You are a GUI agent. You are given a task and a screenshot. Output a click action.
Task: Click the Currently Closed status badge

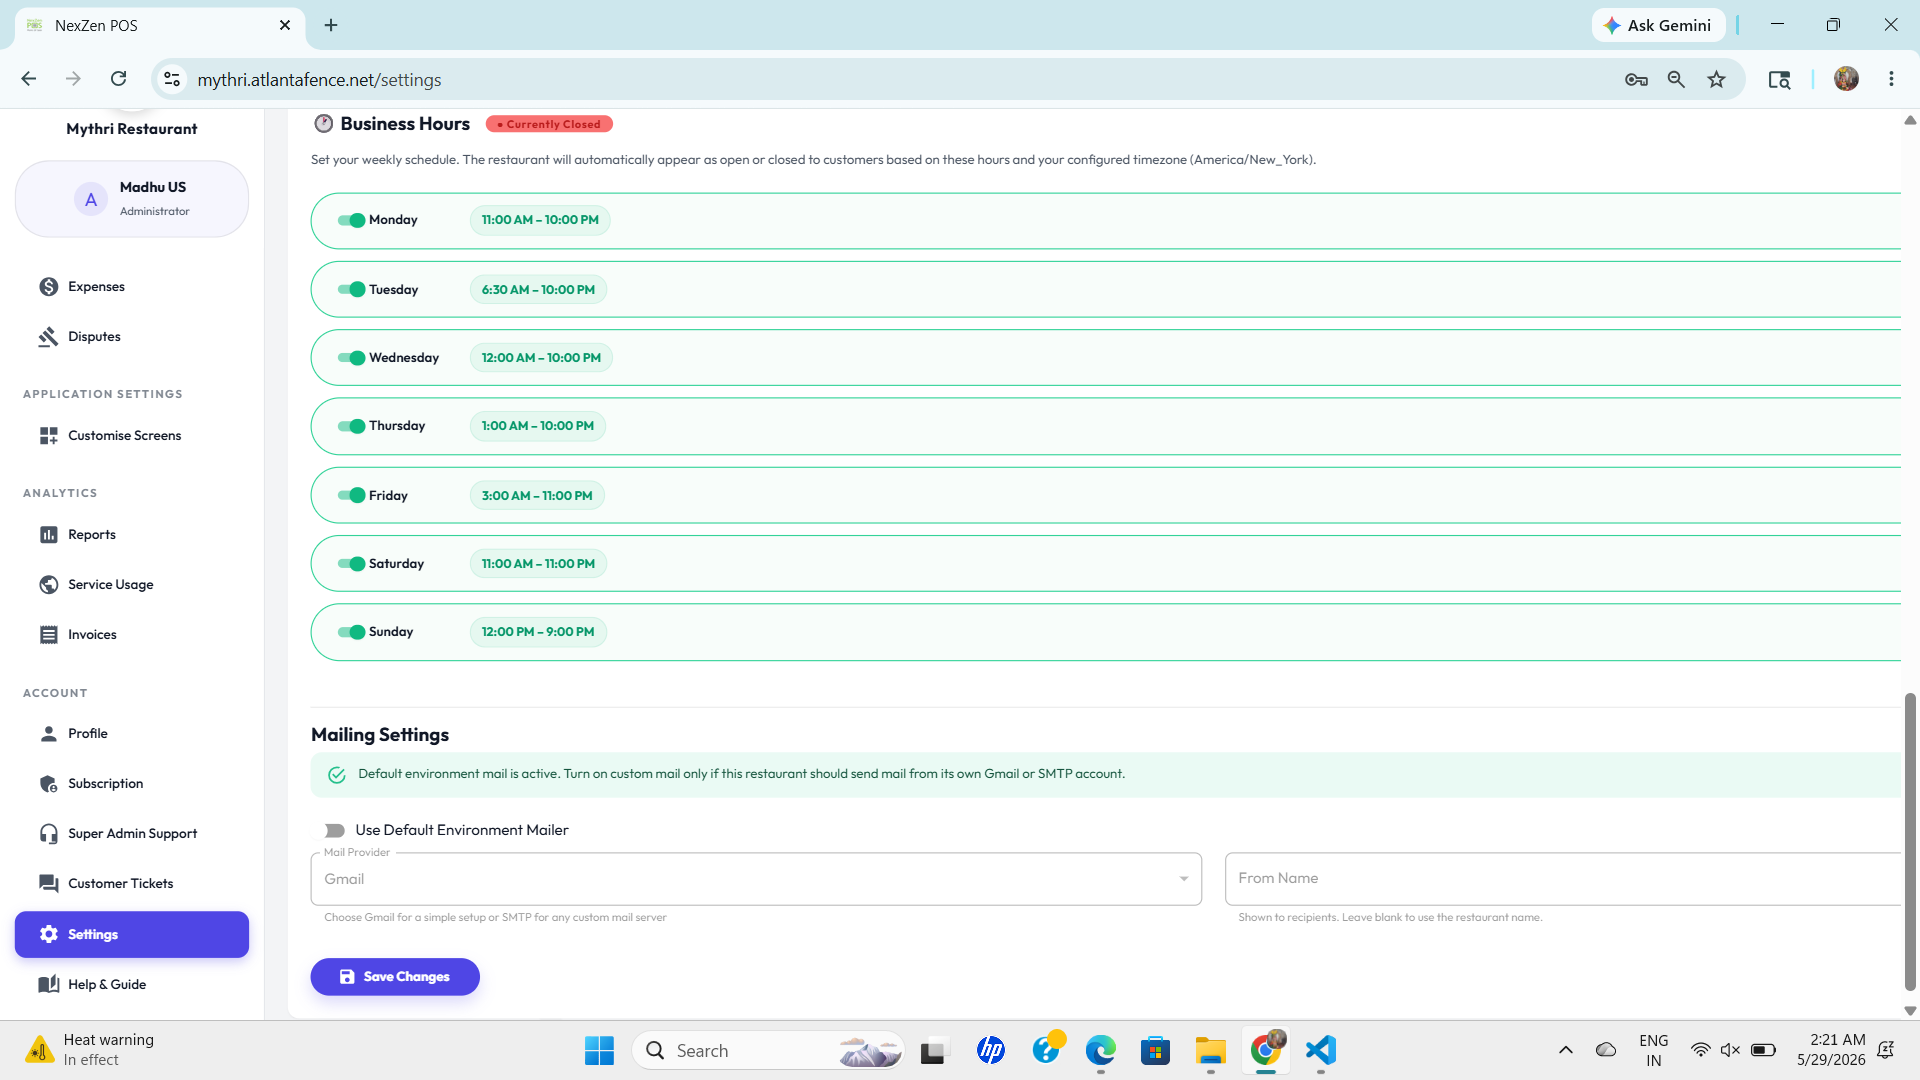pyautogui.click(x=549, y=124)
